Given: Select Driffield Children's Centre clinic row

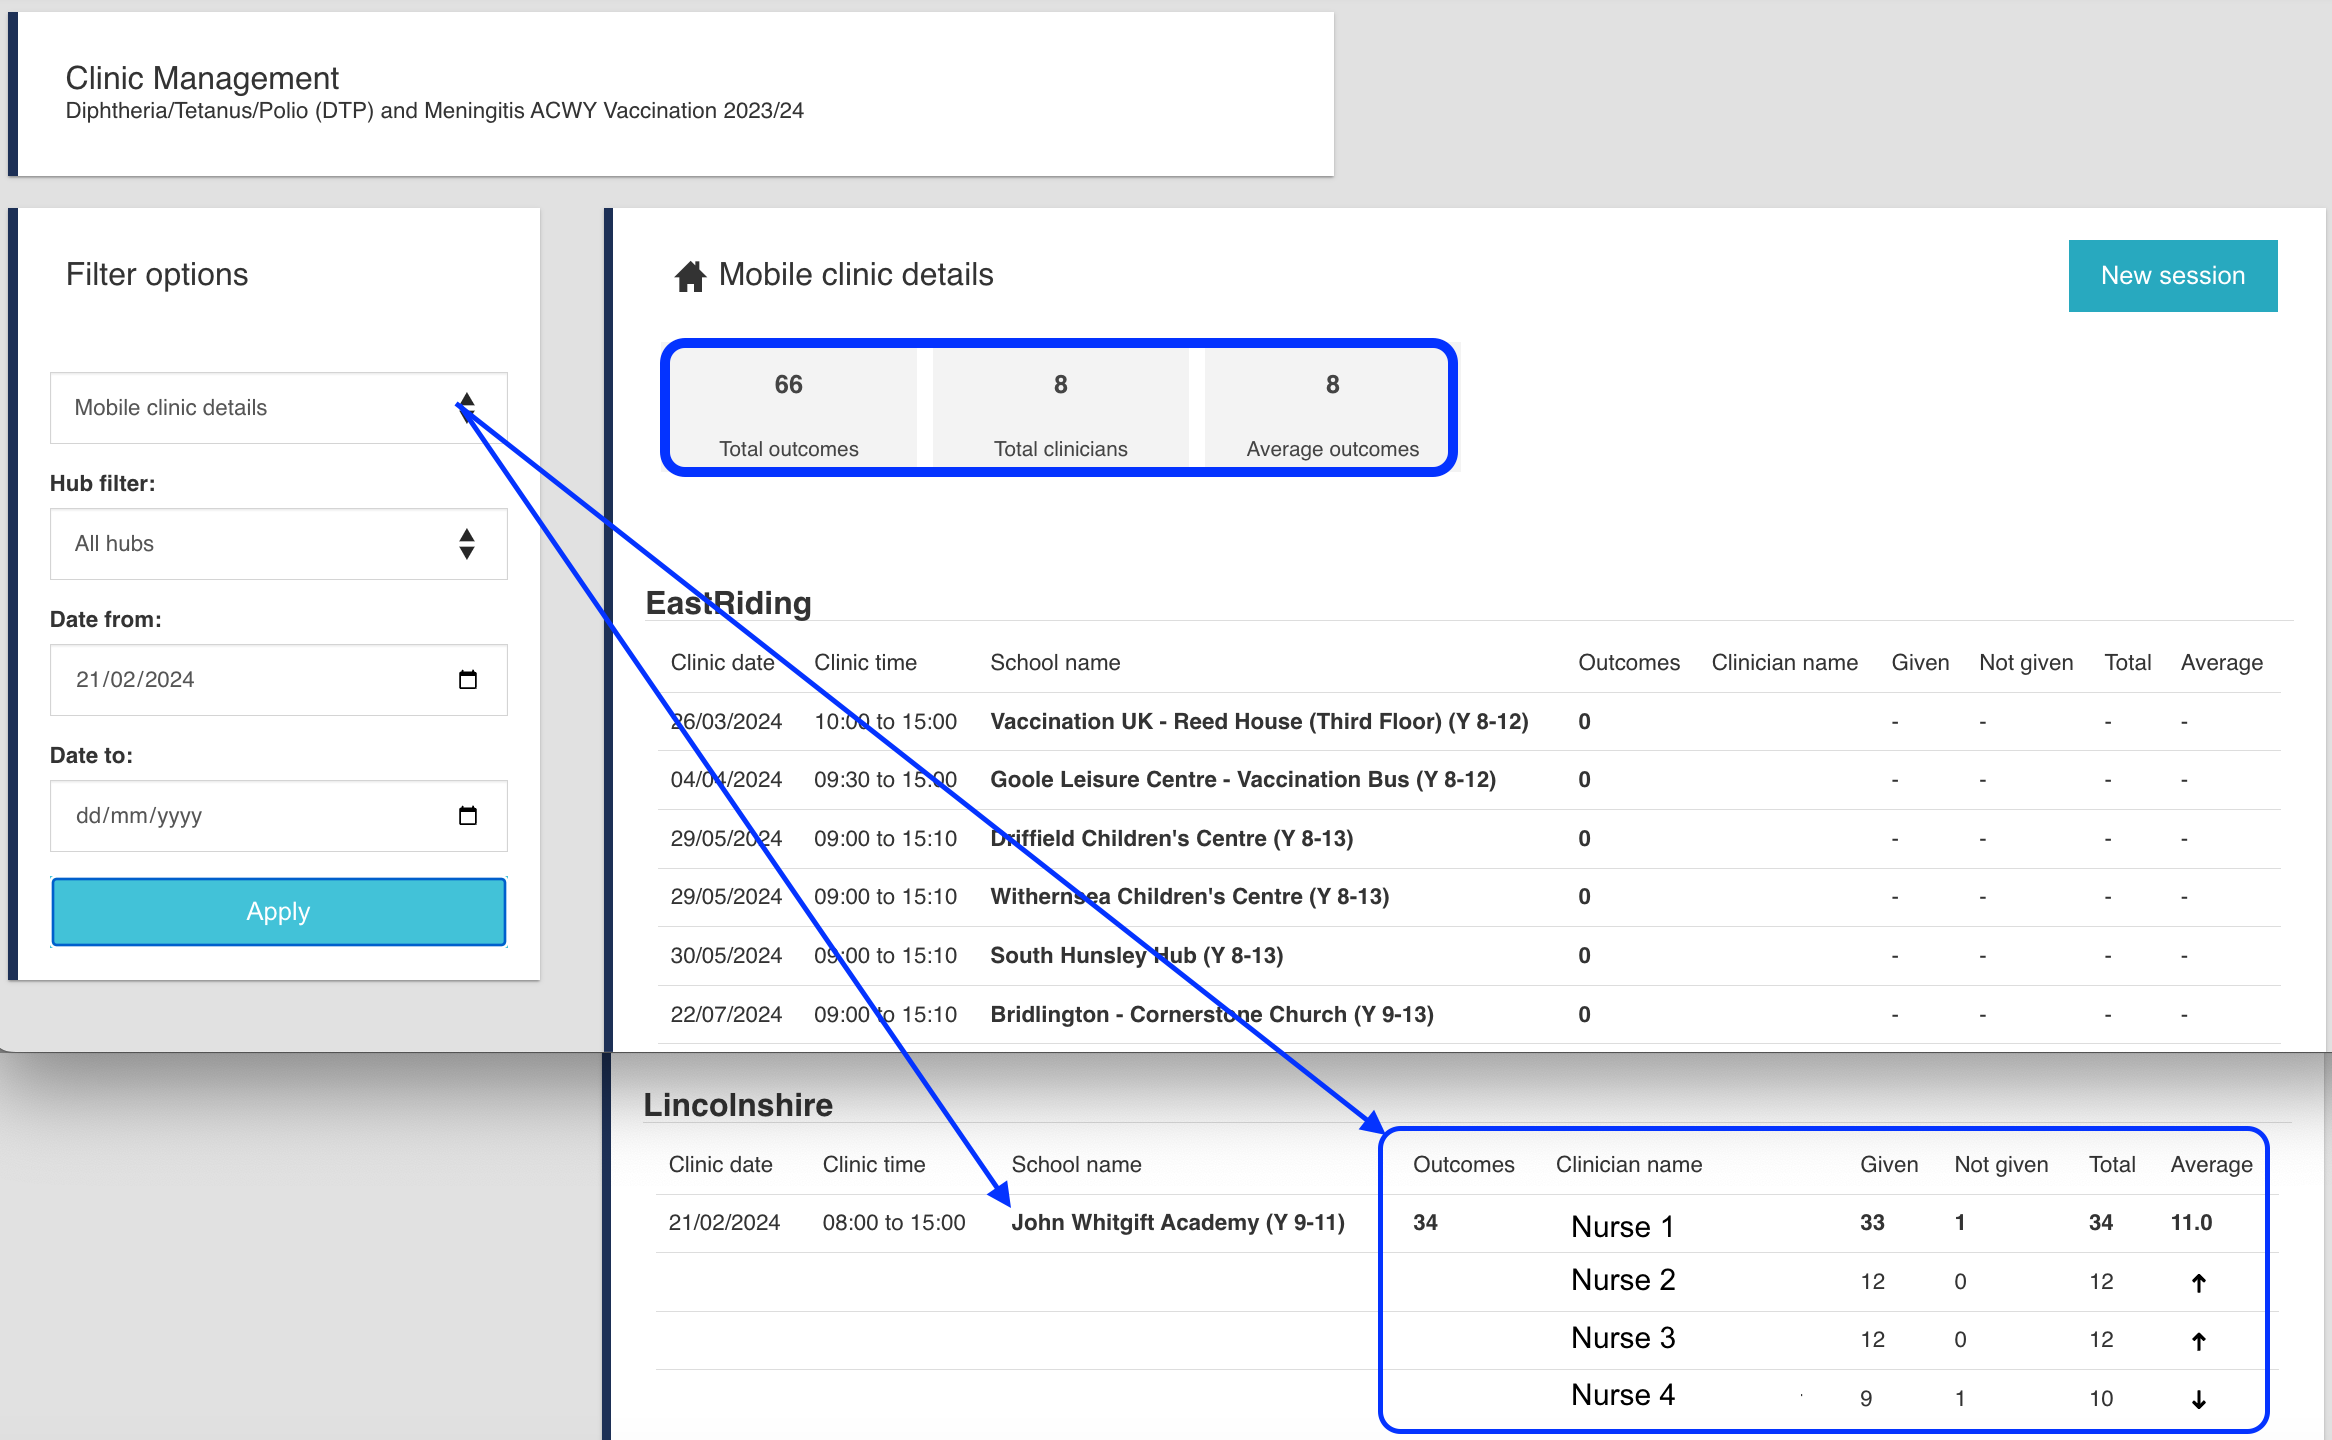Looking at the screenshot, I should tap(1171, 839).
